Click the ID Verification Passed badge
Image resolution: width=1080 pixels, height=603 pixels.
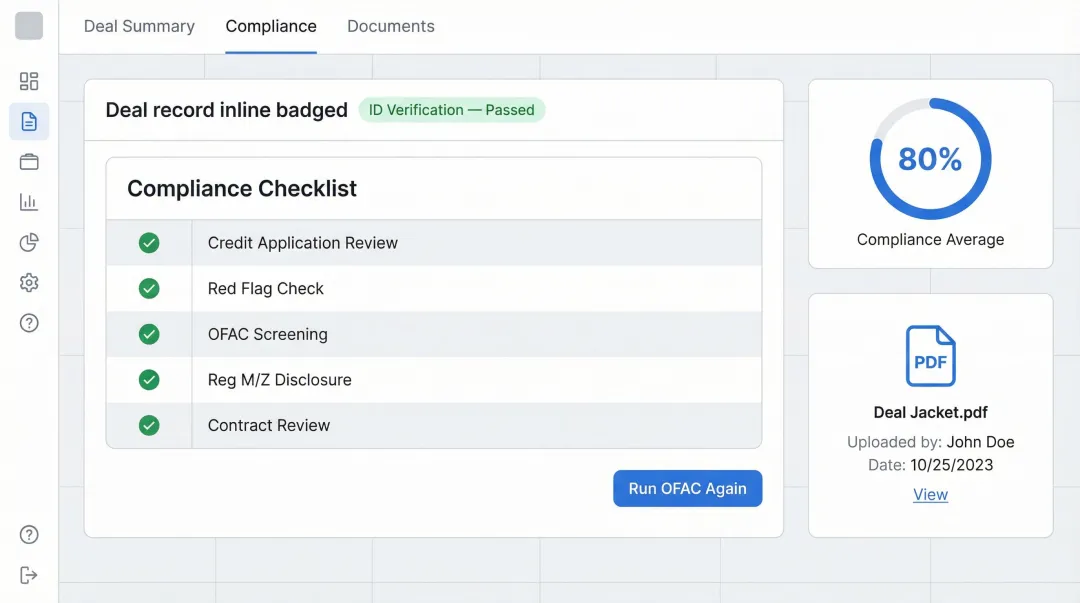tap(452, 110)
